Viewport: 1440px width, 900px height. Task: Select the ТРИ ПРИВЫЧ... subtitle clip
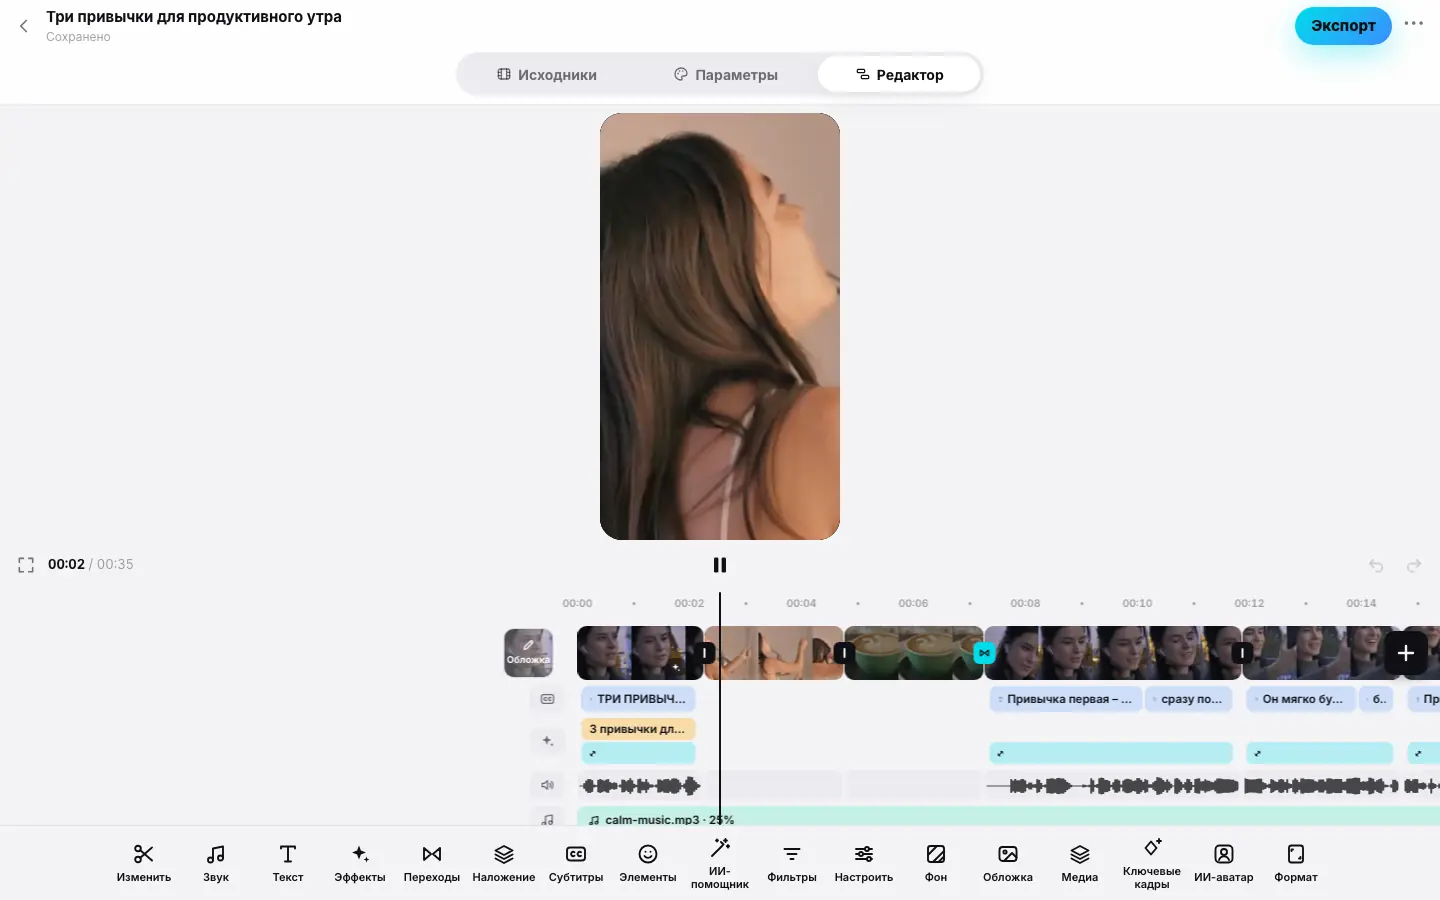pyautogui.click(x=638, y=699)
